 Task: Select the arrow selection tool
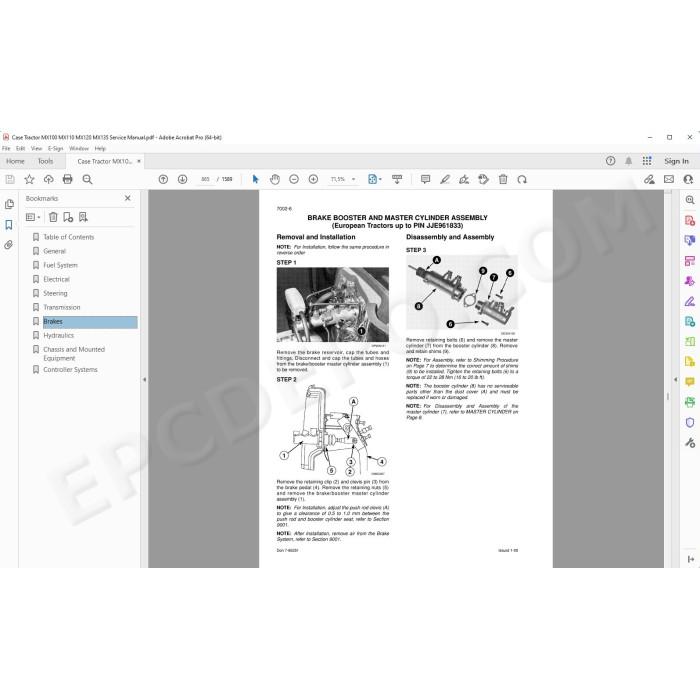click(255, 179)
